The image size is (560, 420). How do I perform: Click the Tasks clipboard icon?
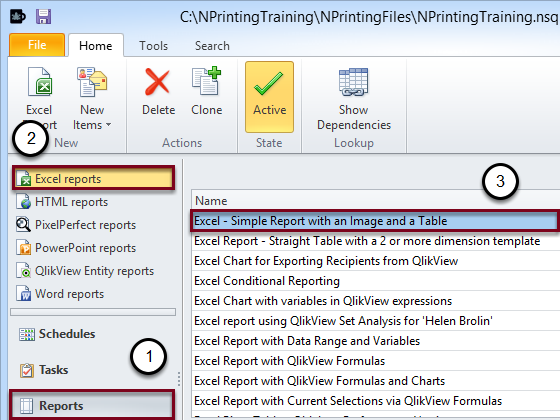pos(27,370)
